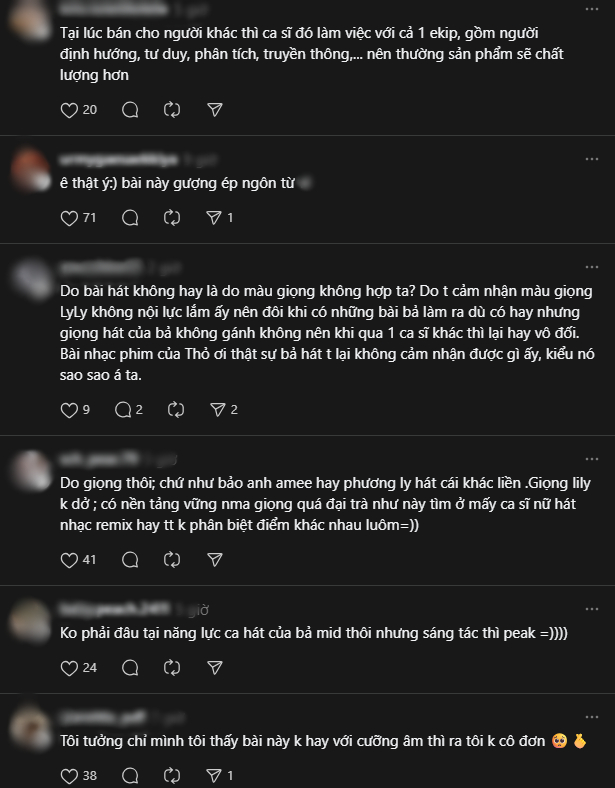Repost the comment with 9 likes
This screenshot has width=615, height=788.
(177, 409)
